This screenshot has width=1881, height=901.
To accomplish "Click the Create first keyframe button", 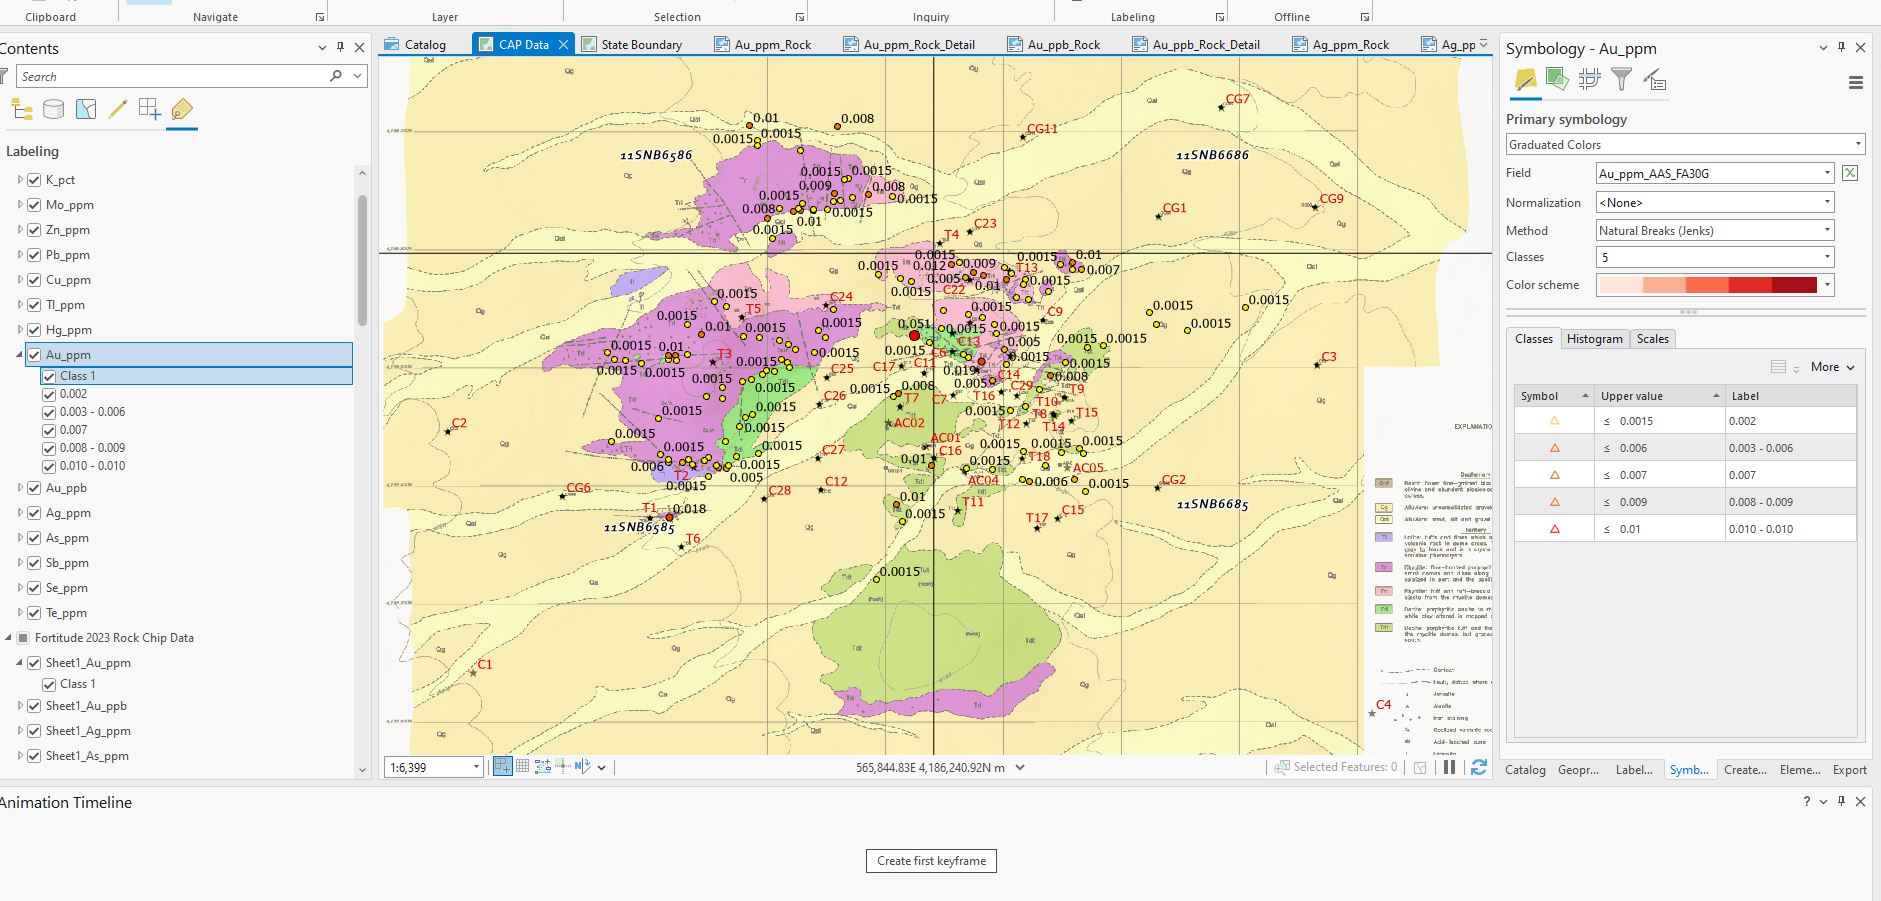I will point(930,861).
